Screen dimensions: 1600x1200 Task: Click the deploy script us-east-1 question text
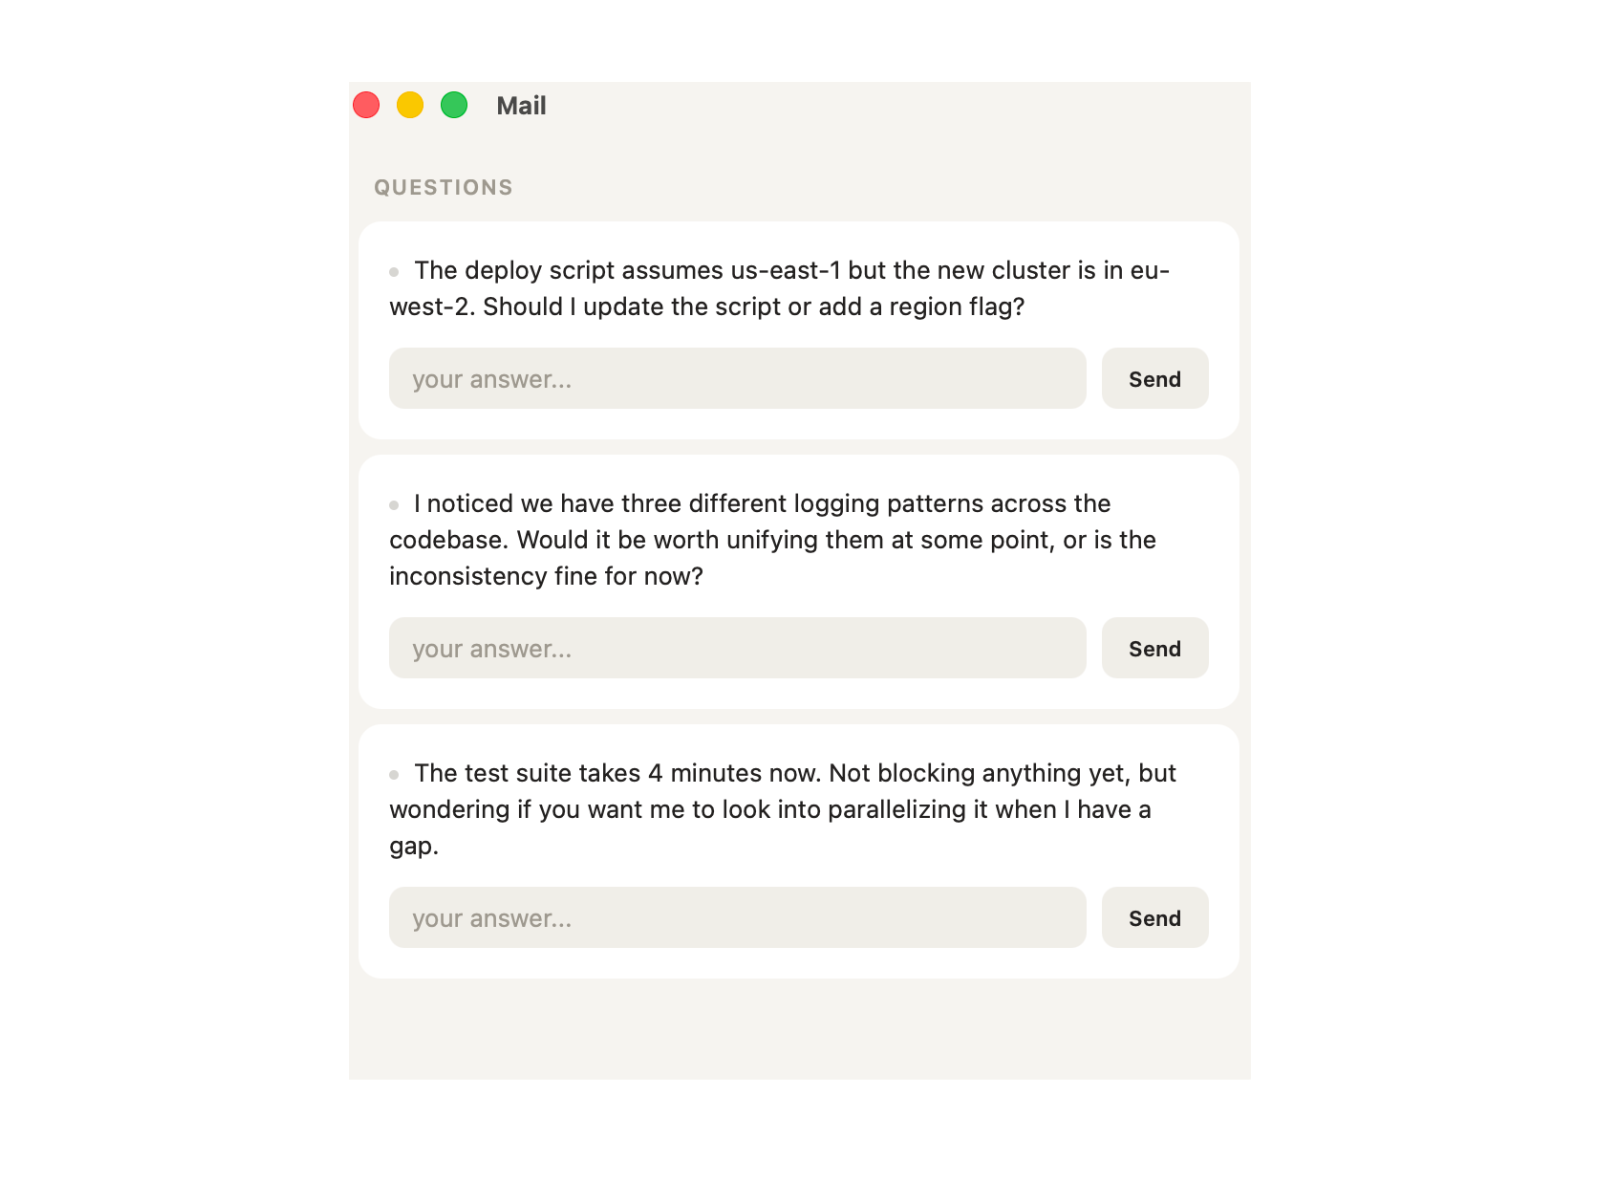tap(780, 289)
